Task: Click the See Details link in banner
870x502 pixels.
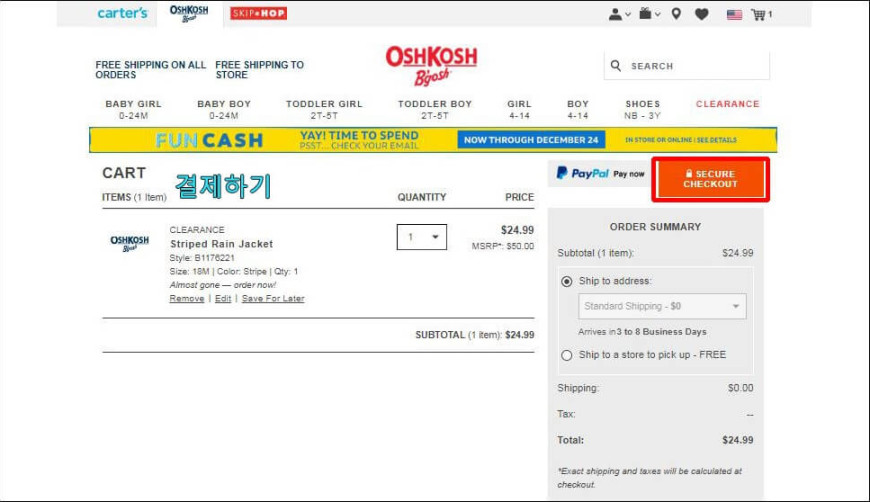Action: pyautogui.click(x=716, y=140)
